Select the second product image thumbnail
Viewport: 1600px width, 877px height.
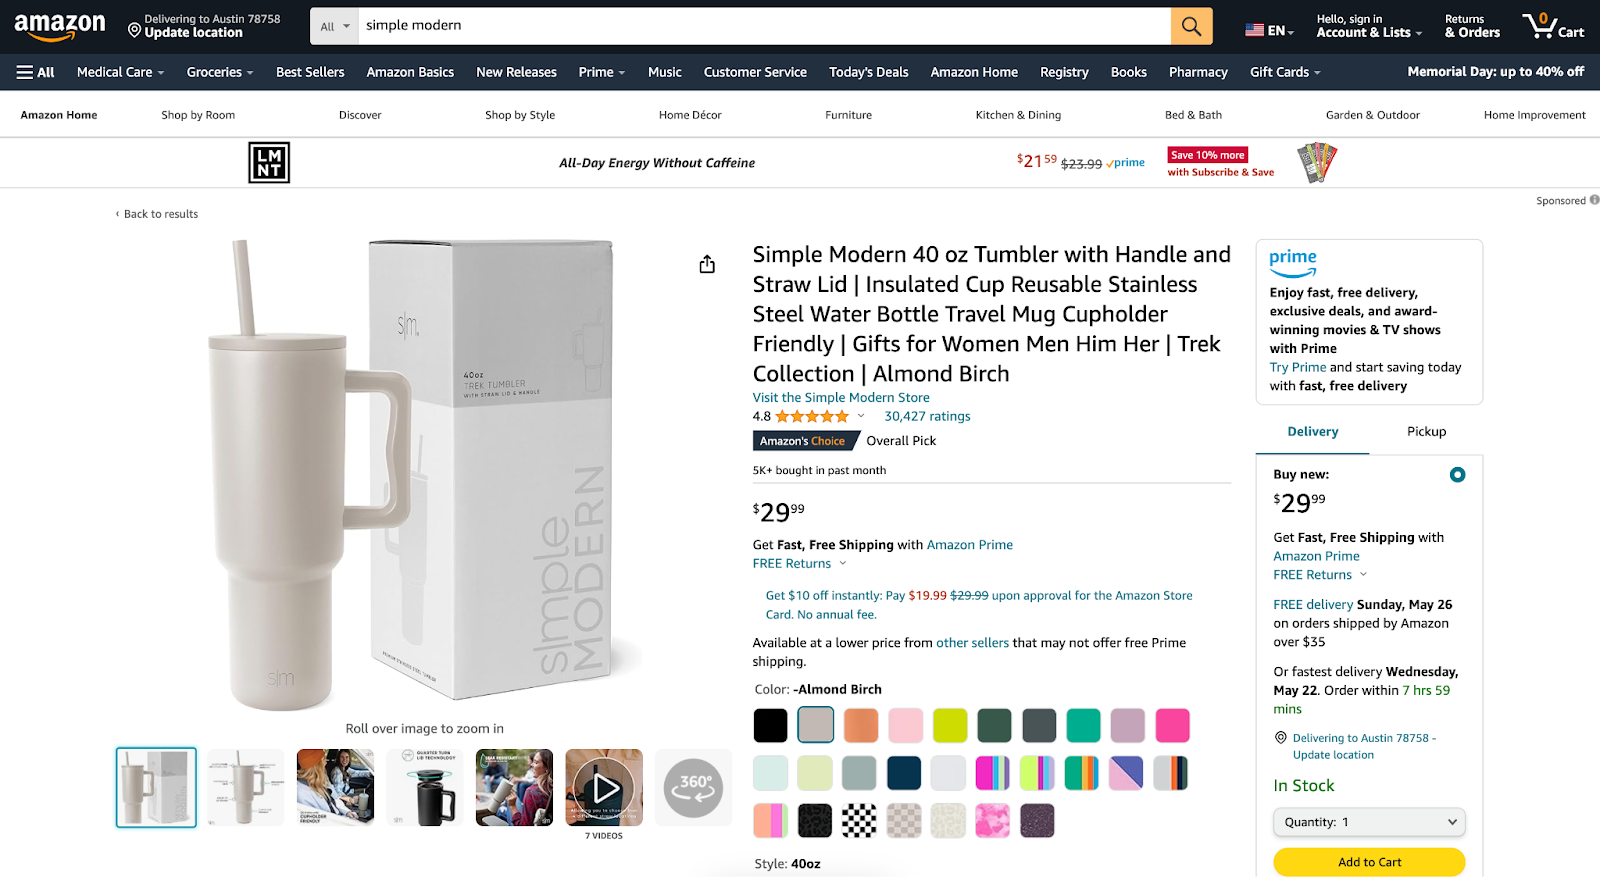(x=245, y=788)
